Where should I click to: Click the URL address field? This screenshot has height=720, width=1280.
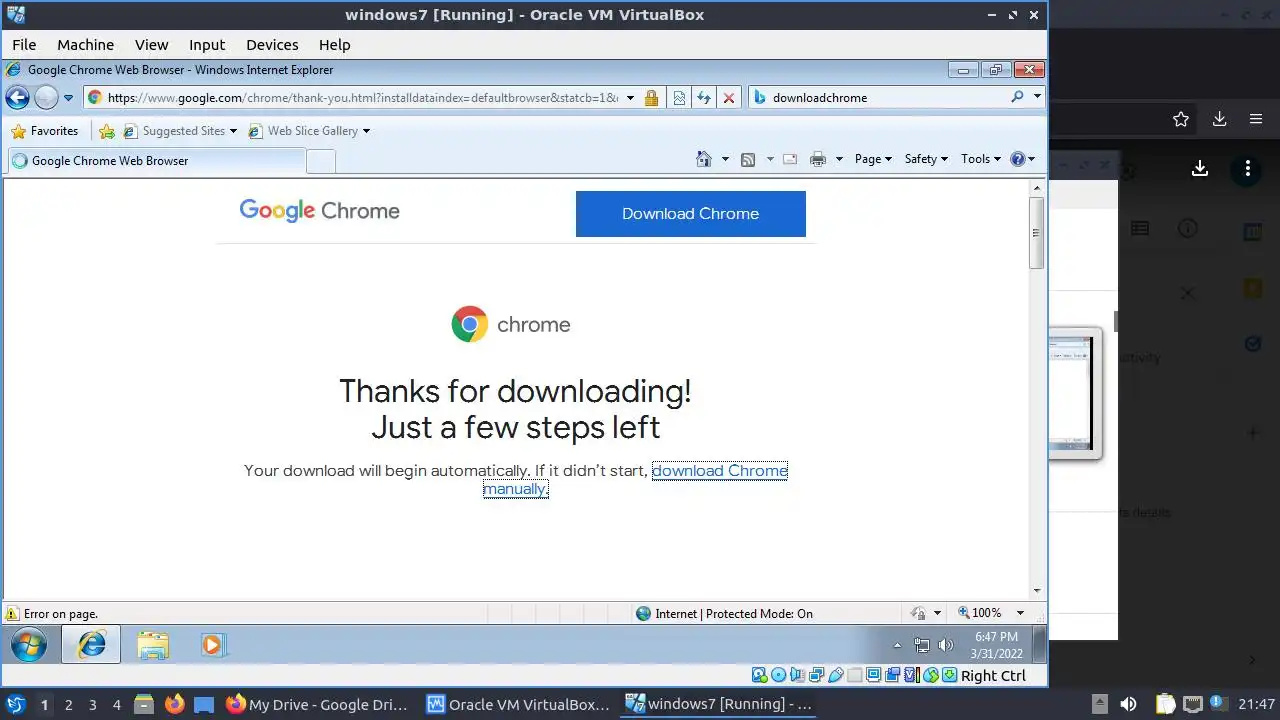click(x=363, y=98)
